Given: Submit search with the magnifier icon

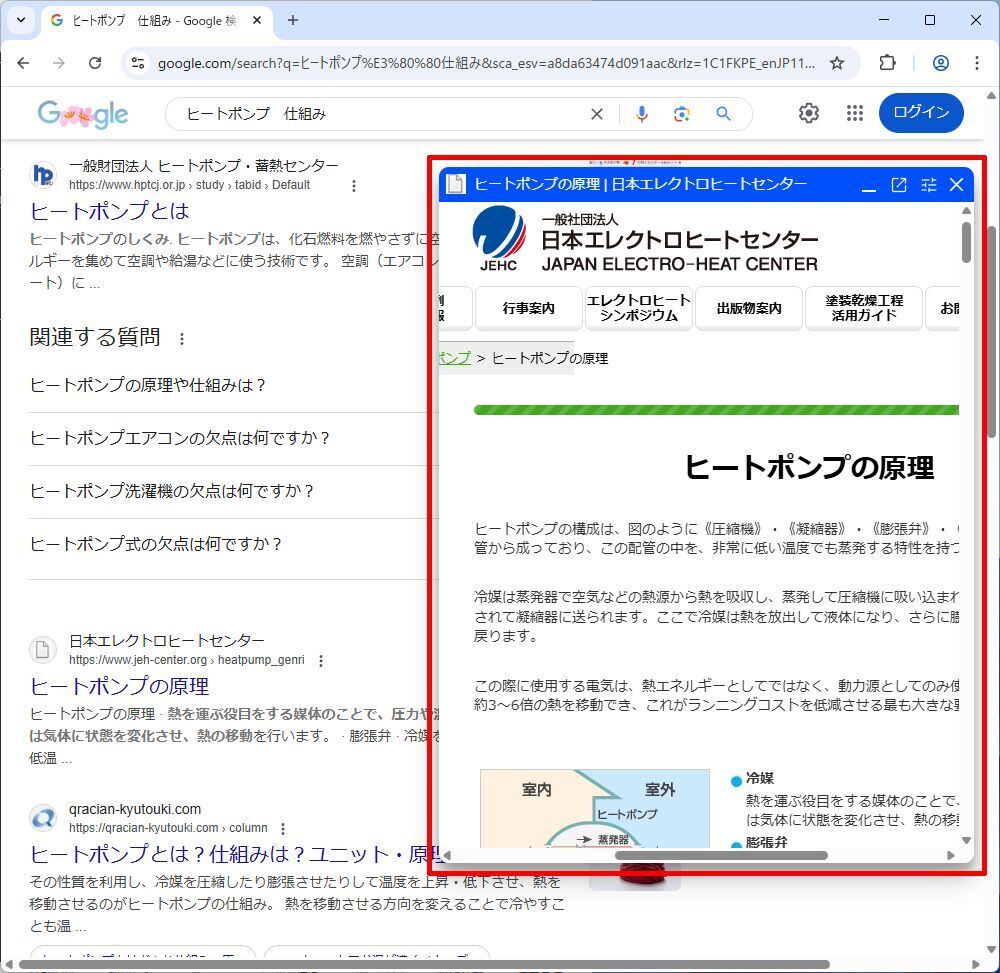Looking at the screenshot, I should 723,113.
